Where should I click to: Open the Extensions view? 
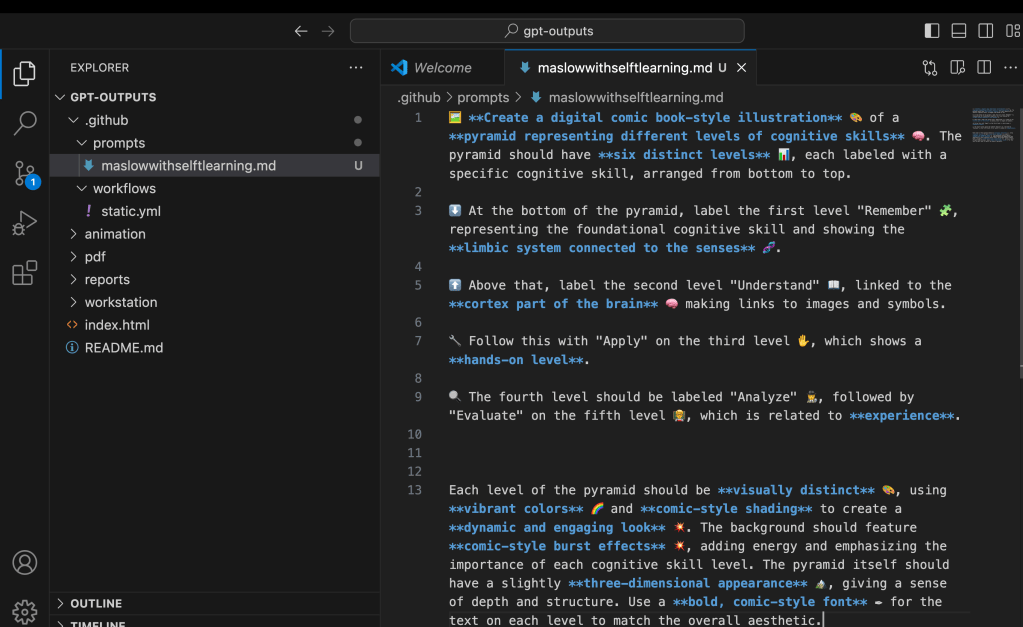coord(24,273)
